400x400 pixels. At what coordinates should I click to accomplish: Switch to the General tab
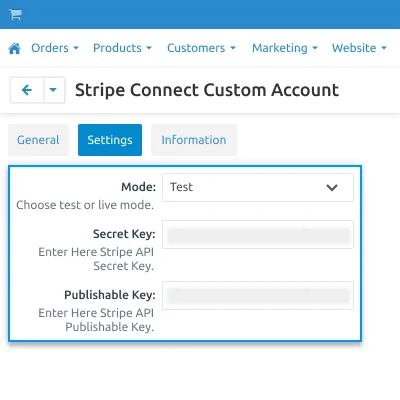click(x=38, y=140)
